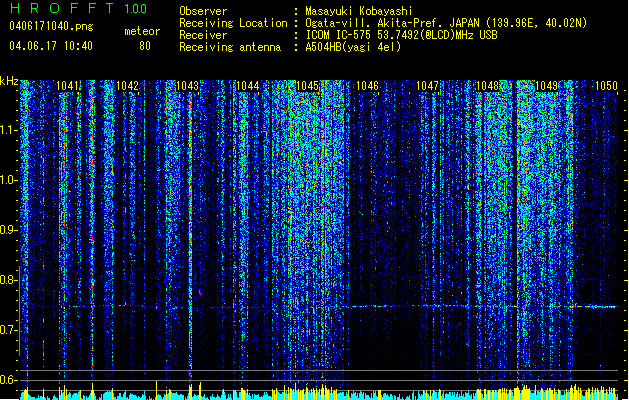Click the 1042 time marker
Viewport: 629px width, 400px height.
[x=127, y=86]
